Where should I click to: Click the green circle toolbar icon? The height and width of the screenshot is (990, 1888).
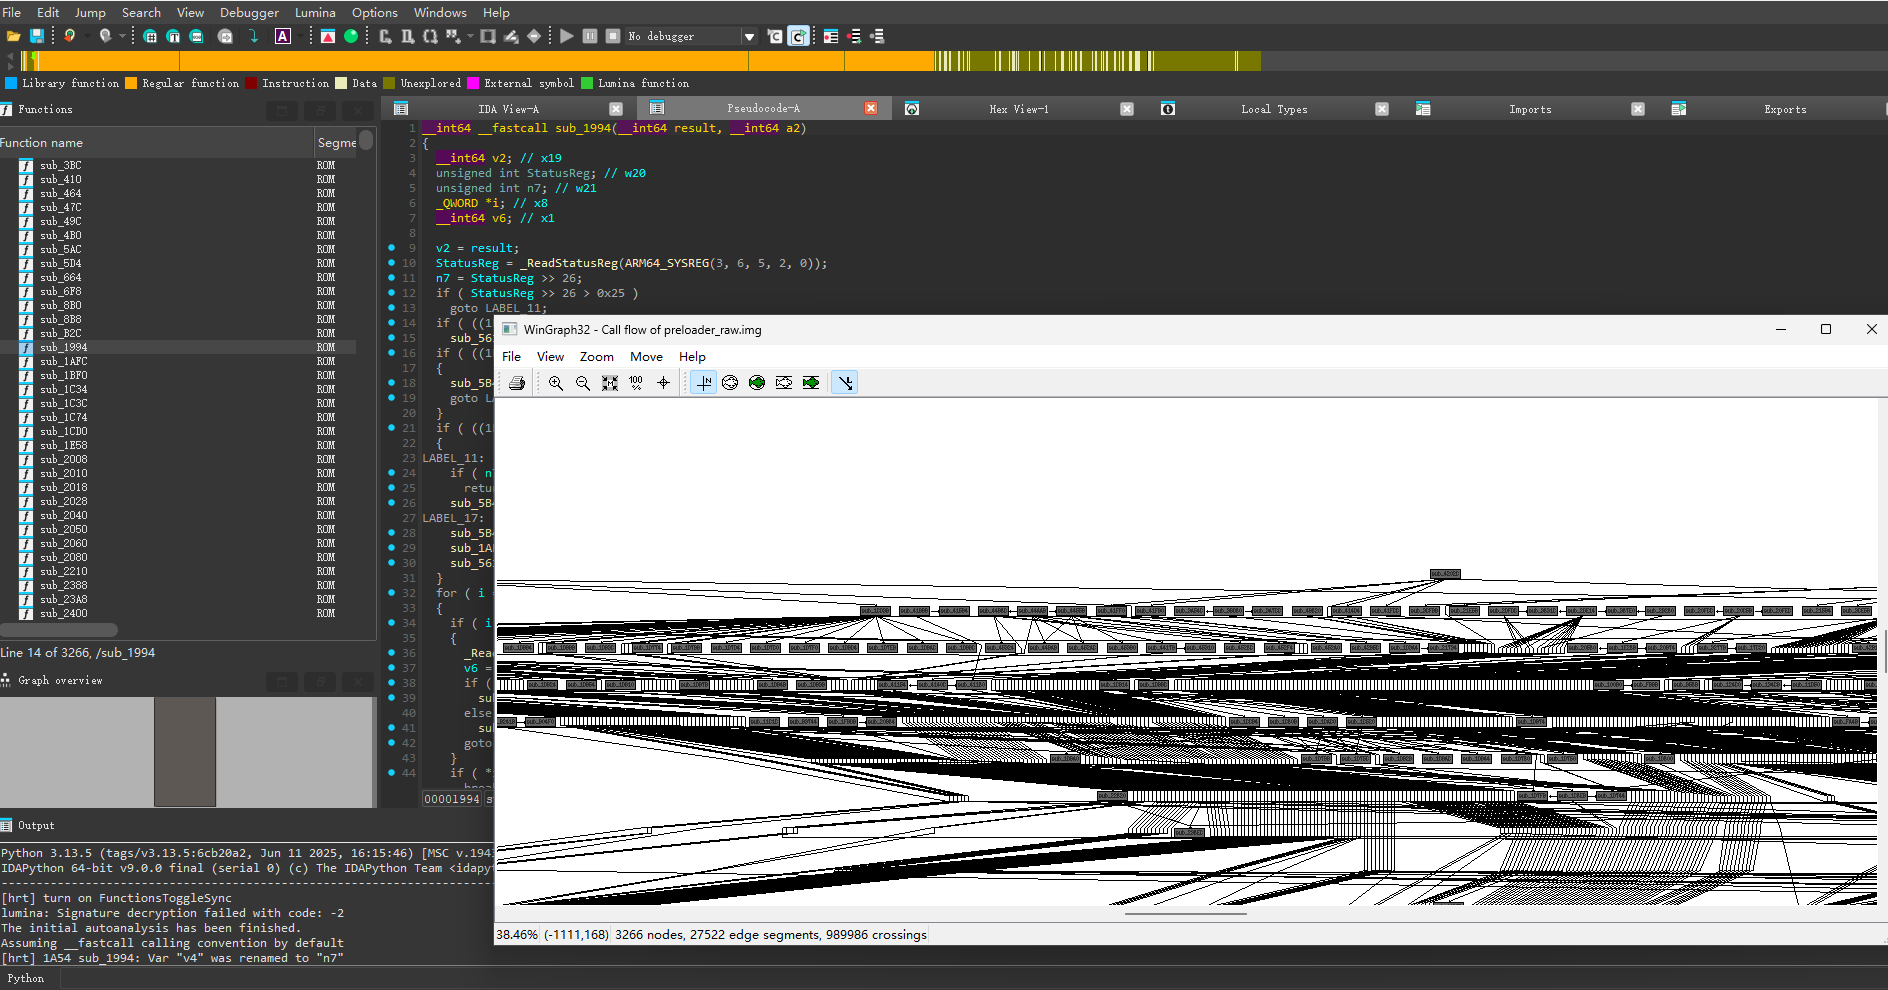351,36
